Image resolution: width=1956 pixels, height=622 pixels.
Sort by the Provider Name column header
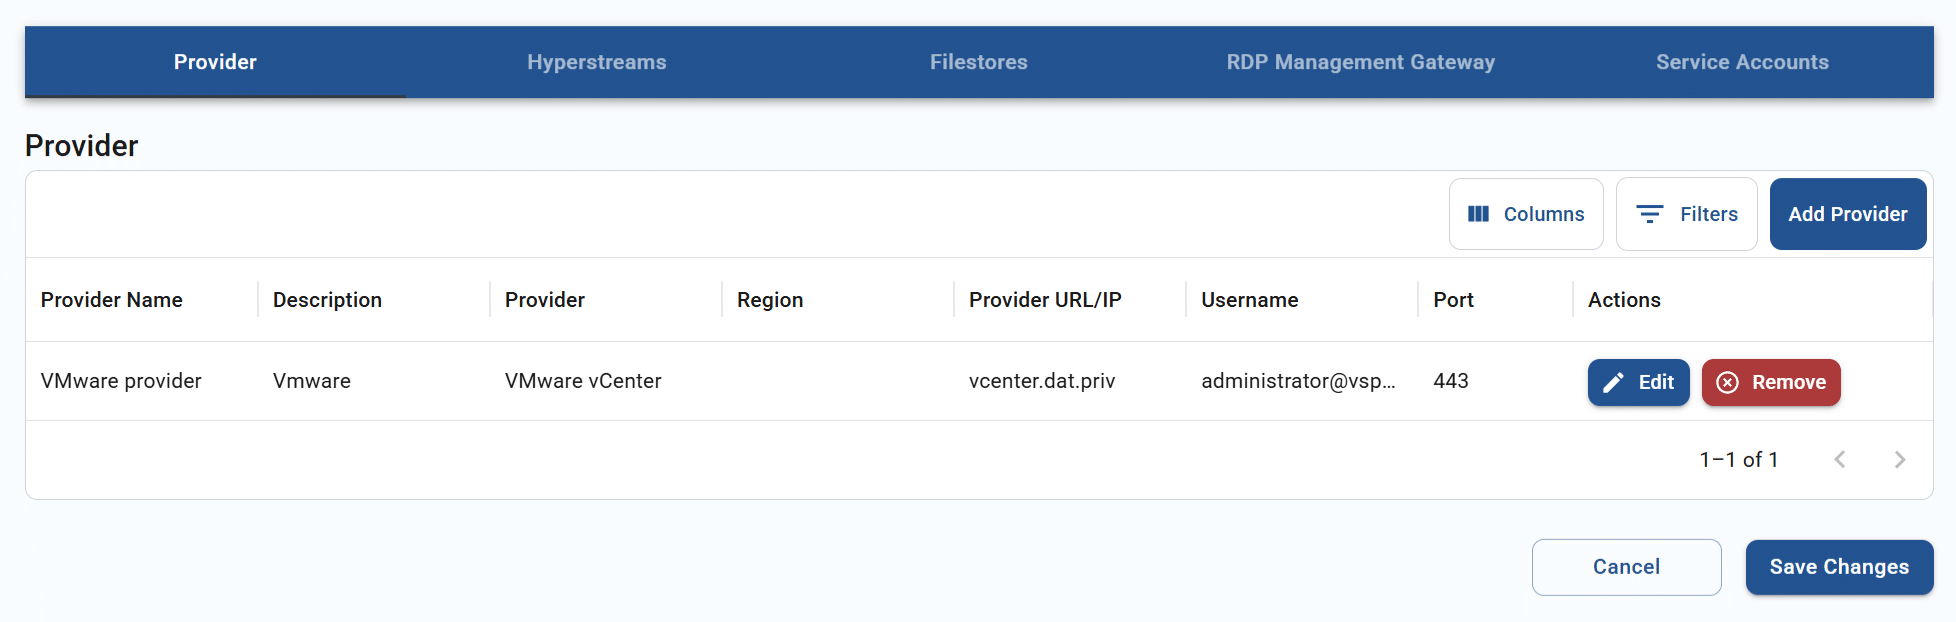[x=112, y=300]
